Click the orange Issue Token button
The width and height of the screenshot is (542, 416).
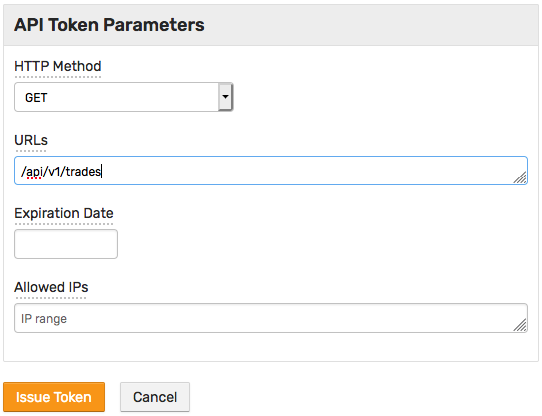[x=54, y=397]
